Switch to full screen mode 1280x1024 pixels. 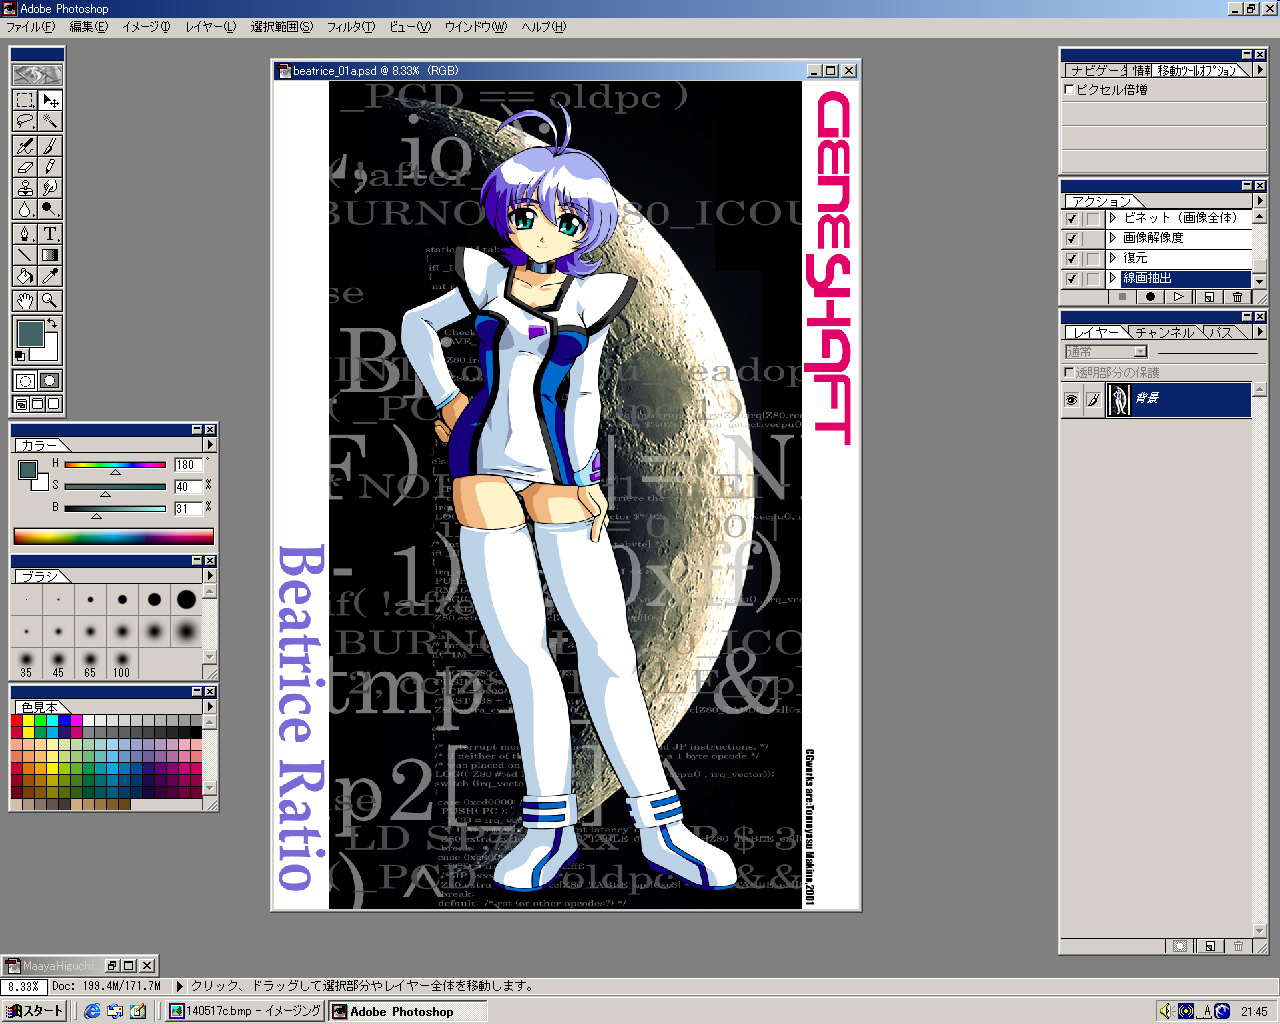coord(54,404)
